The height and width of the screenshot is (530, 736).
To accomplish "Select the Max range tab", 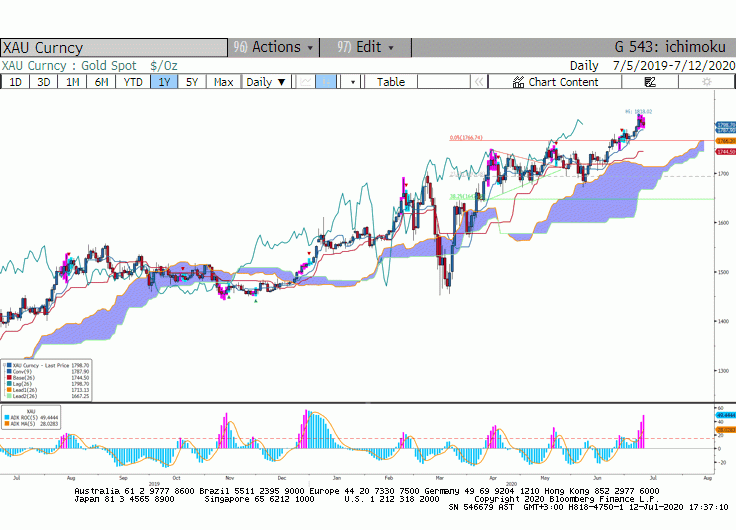I will coord(223,82).
